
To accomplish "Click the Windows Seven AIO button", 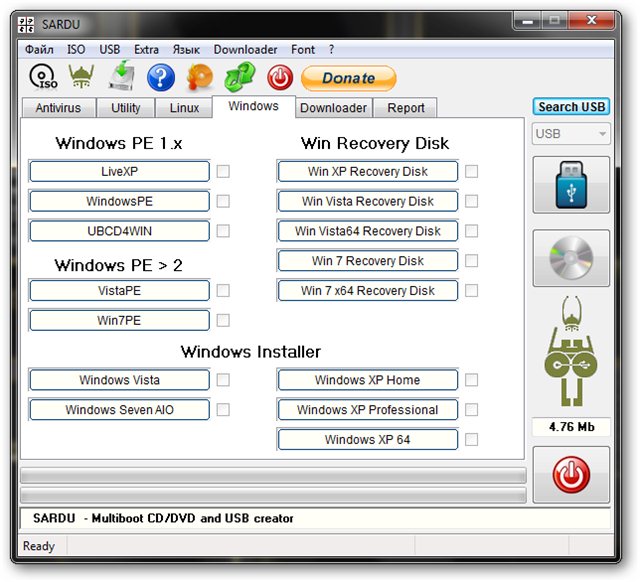I will [x=120, y=410].
